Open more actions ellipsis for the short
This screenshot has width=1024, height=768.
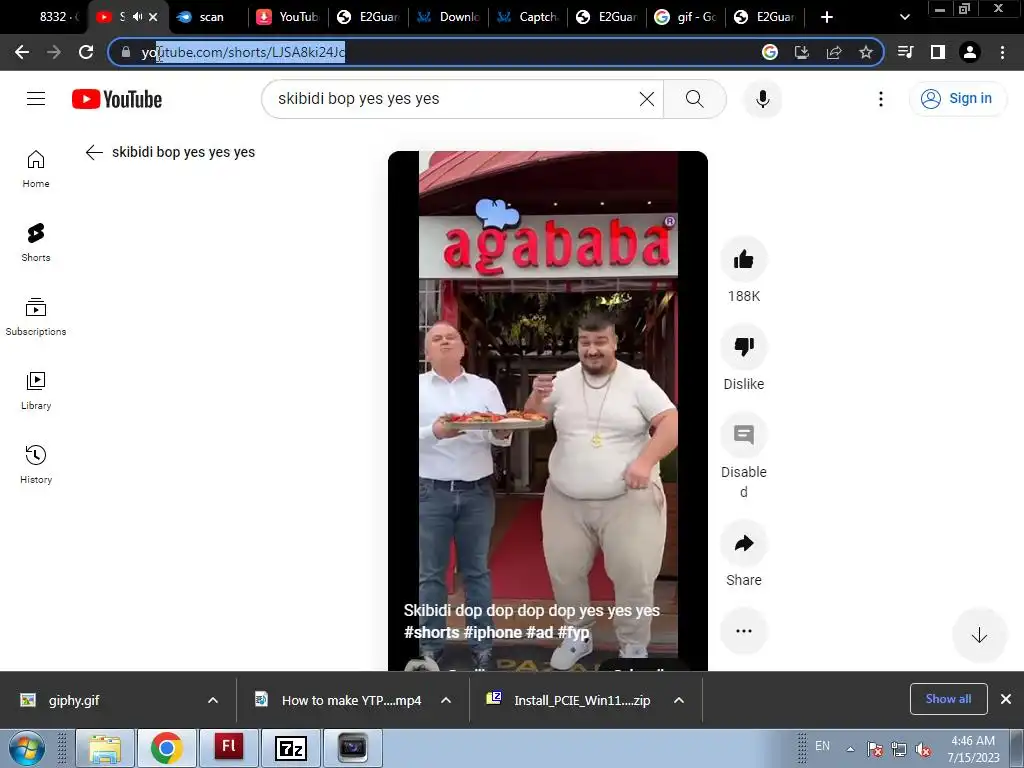point(743,631)
